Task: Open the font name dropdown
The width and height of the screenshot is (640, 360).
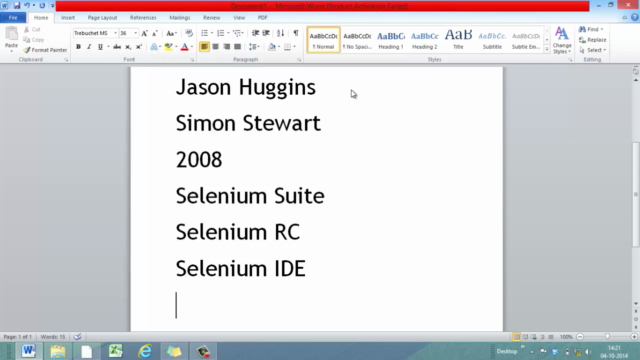Action: tap(115, 33)
